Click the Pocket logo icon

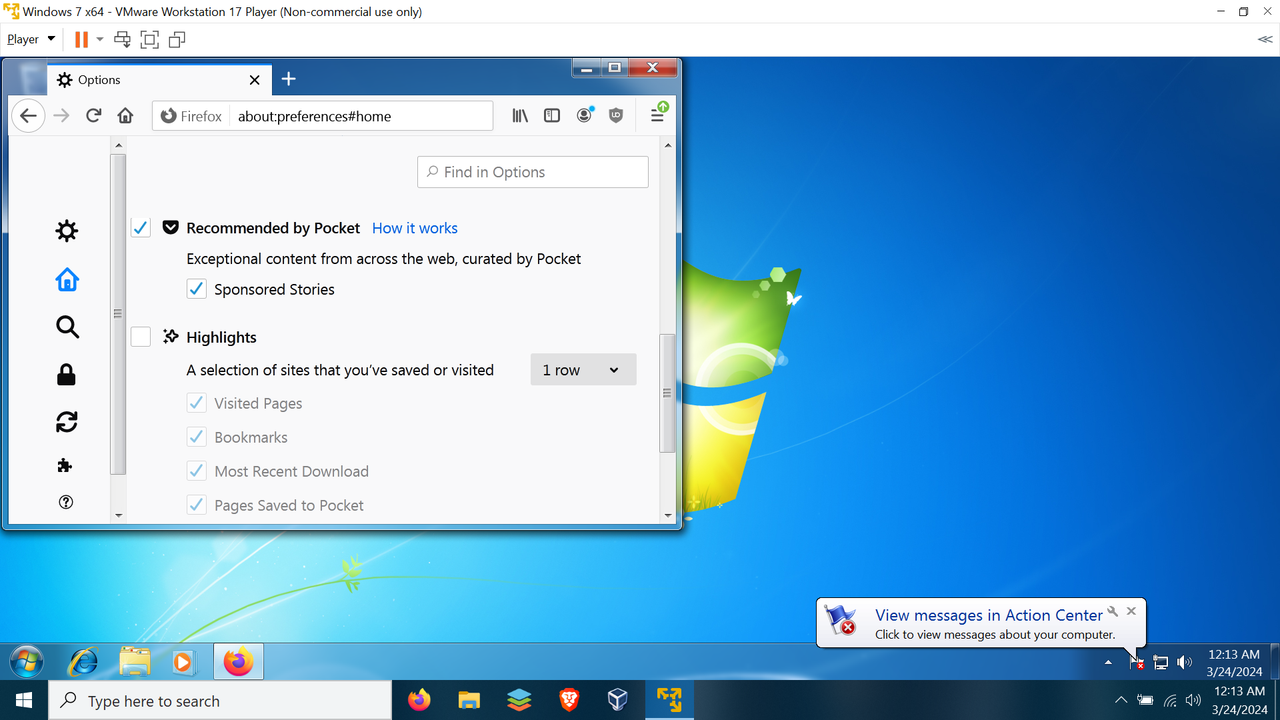170,227
